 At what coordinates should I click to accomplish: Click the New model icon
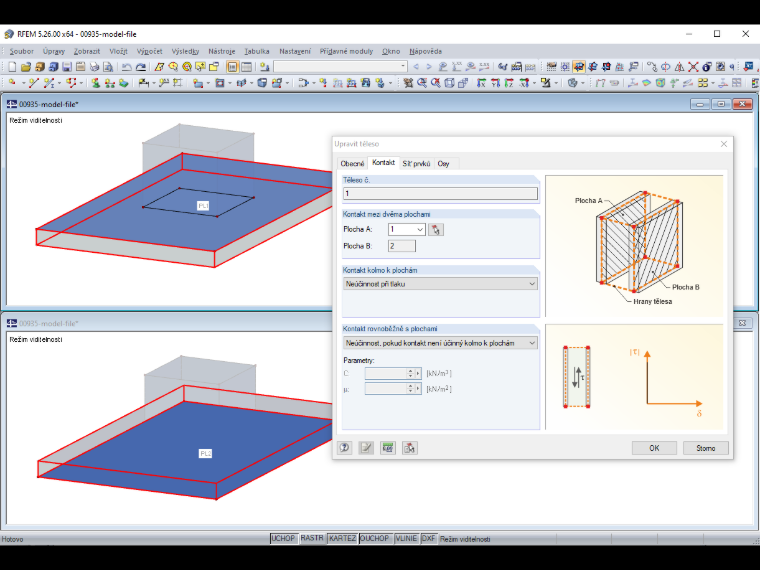pos(12,67)
